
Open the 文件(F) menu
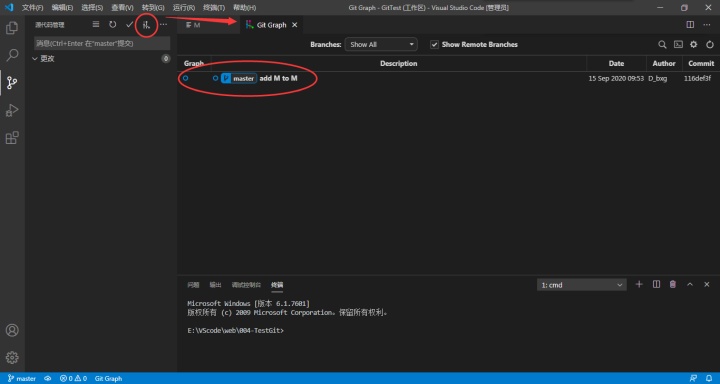point(33,8)
